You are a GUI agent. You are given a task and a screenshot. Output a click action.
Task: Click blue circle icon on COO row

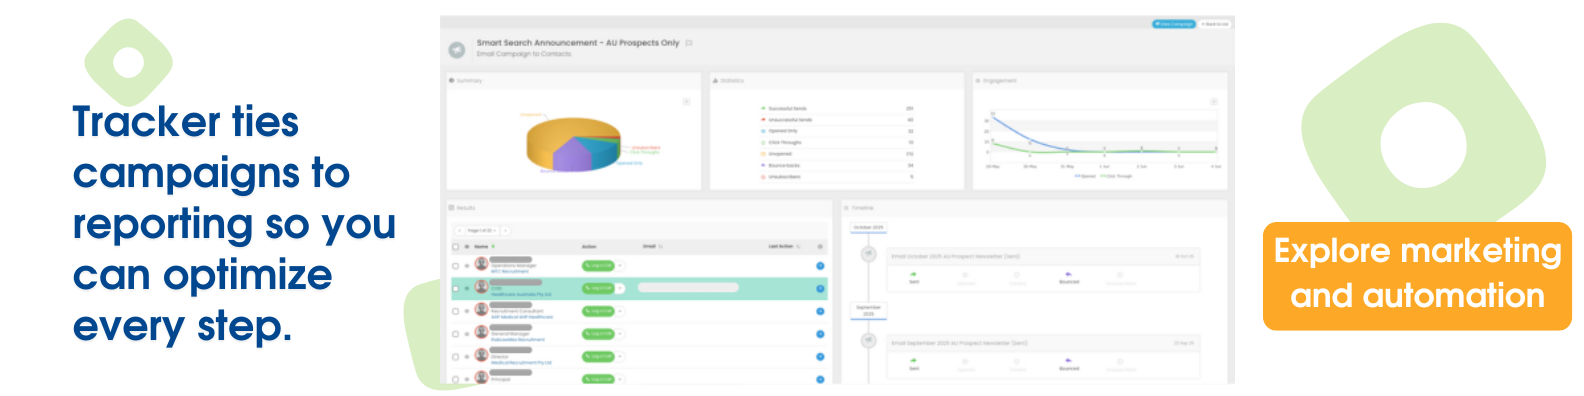click(x=820, y=288)
